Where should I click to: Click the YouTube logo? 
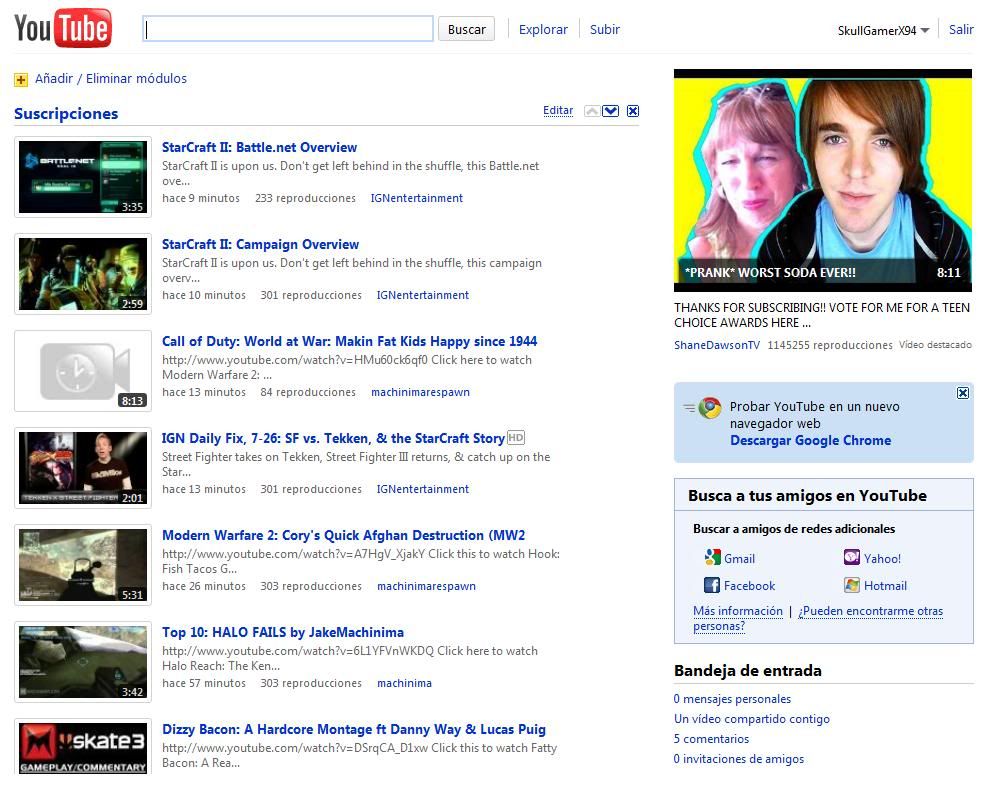pyautogui.click(x=63, y=28)
